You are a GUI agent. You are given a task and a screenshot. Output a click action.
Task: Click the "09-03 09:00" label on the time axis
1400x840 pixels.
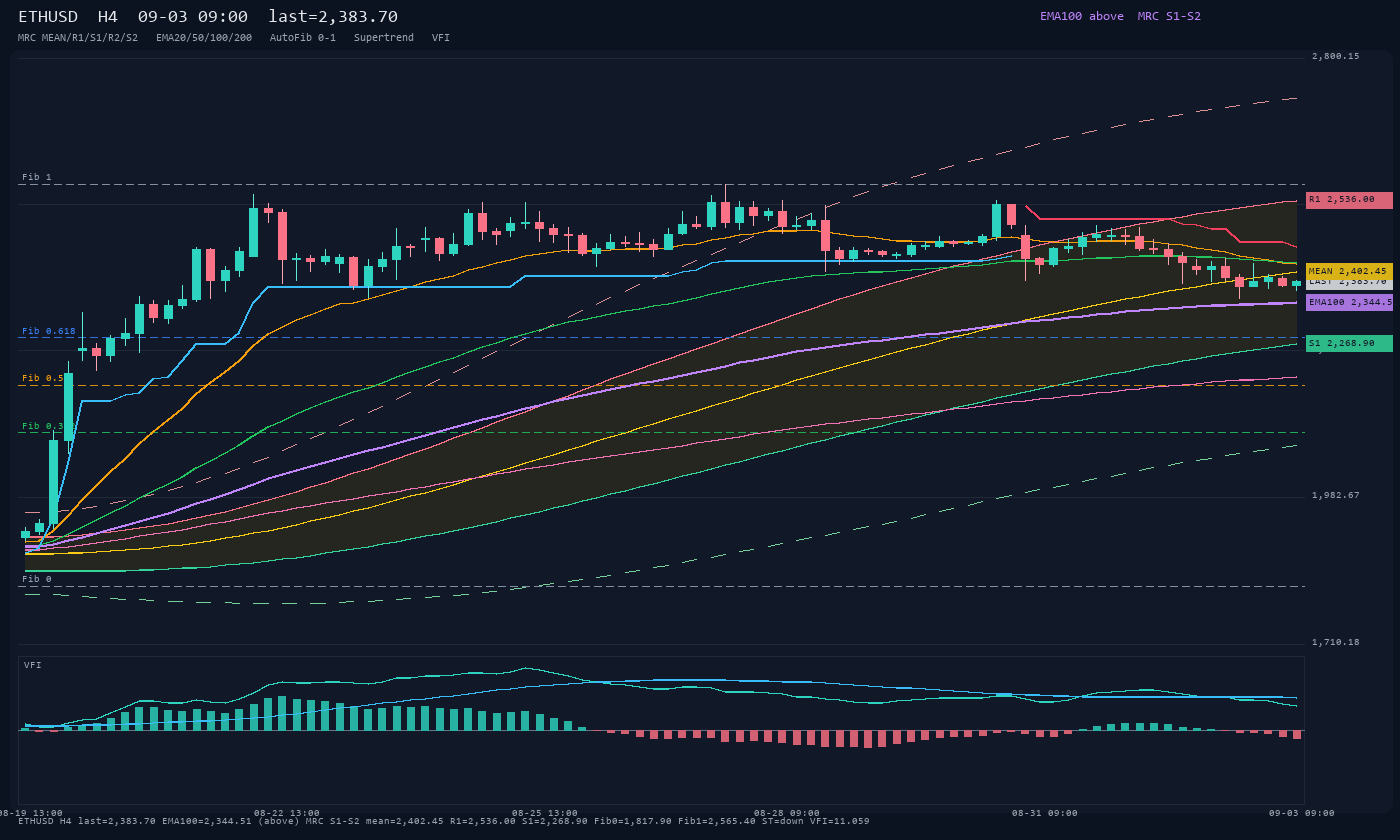[1302, 813]
